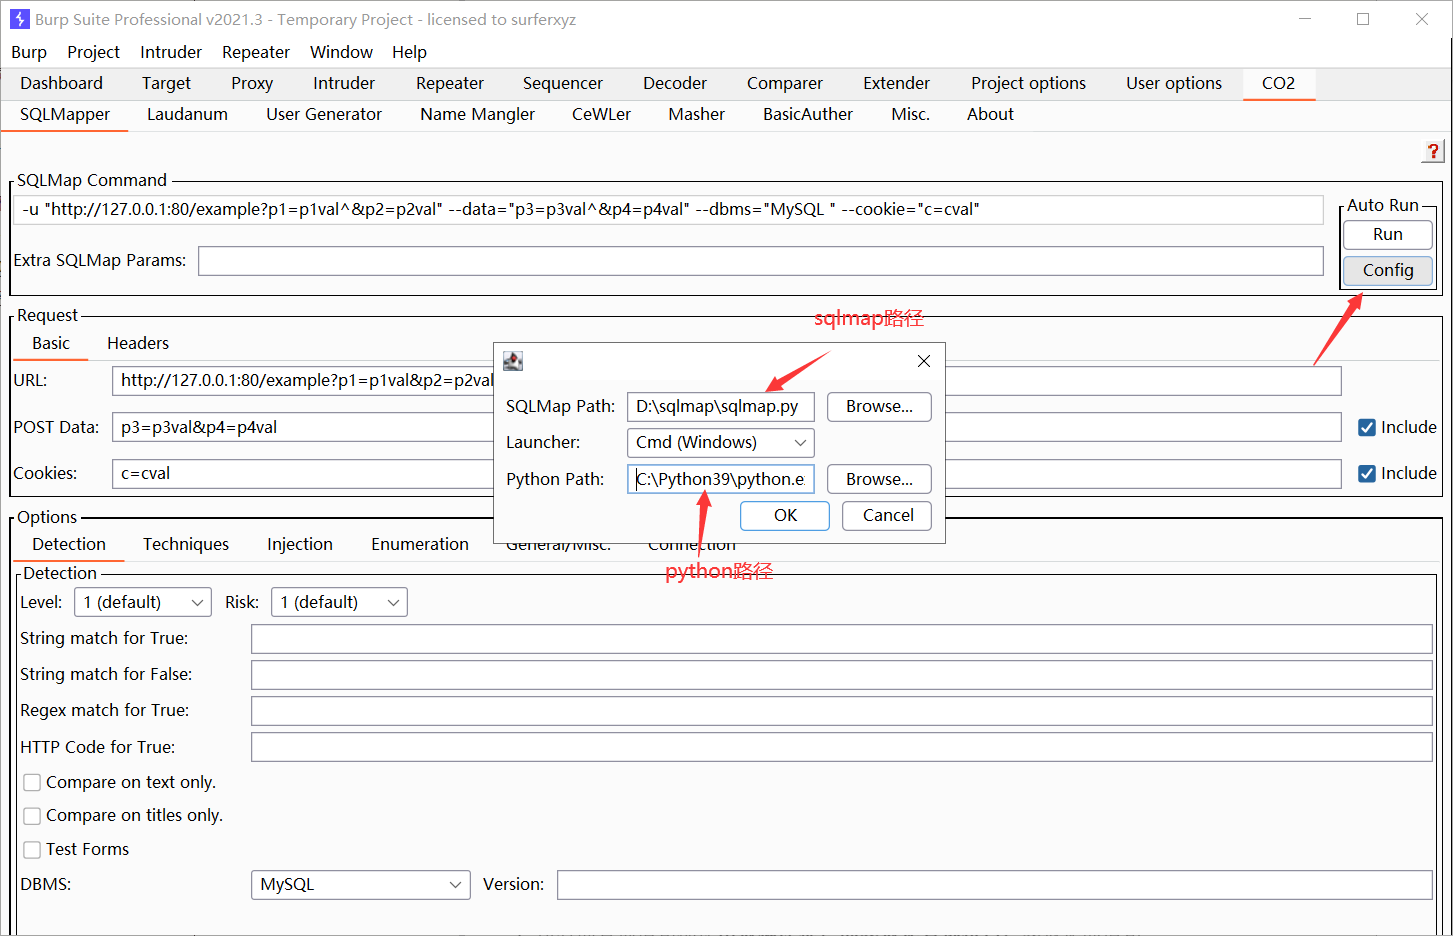Click the Config button

coord(1387,270)
